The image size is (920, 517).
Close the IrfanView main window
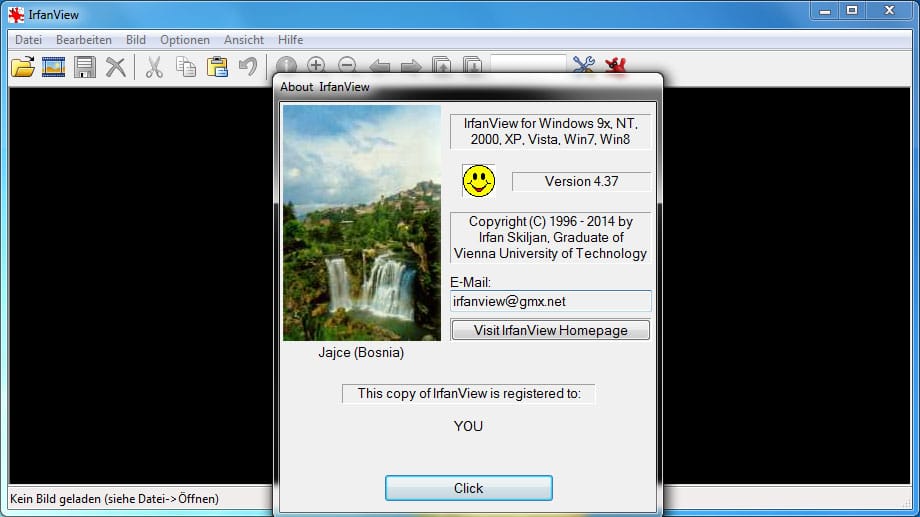pyautogui.click(x=889, y=11)
